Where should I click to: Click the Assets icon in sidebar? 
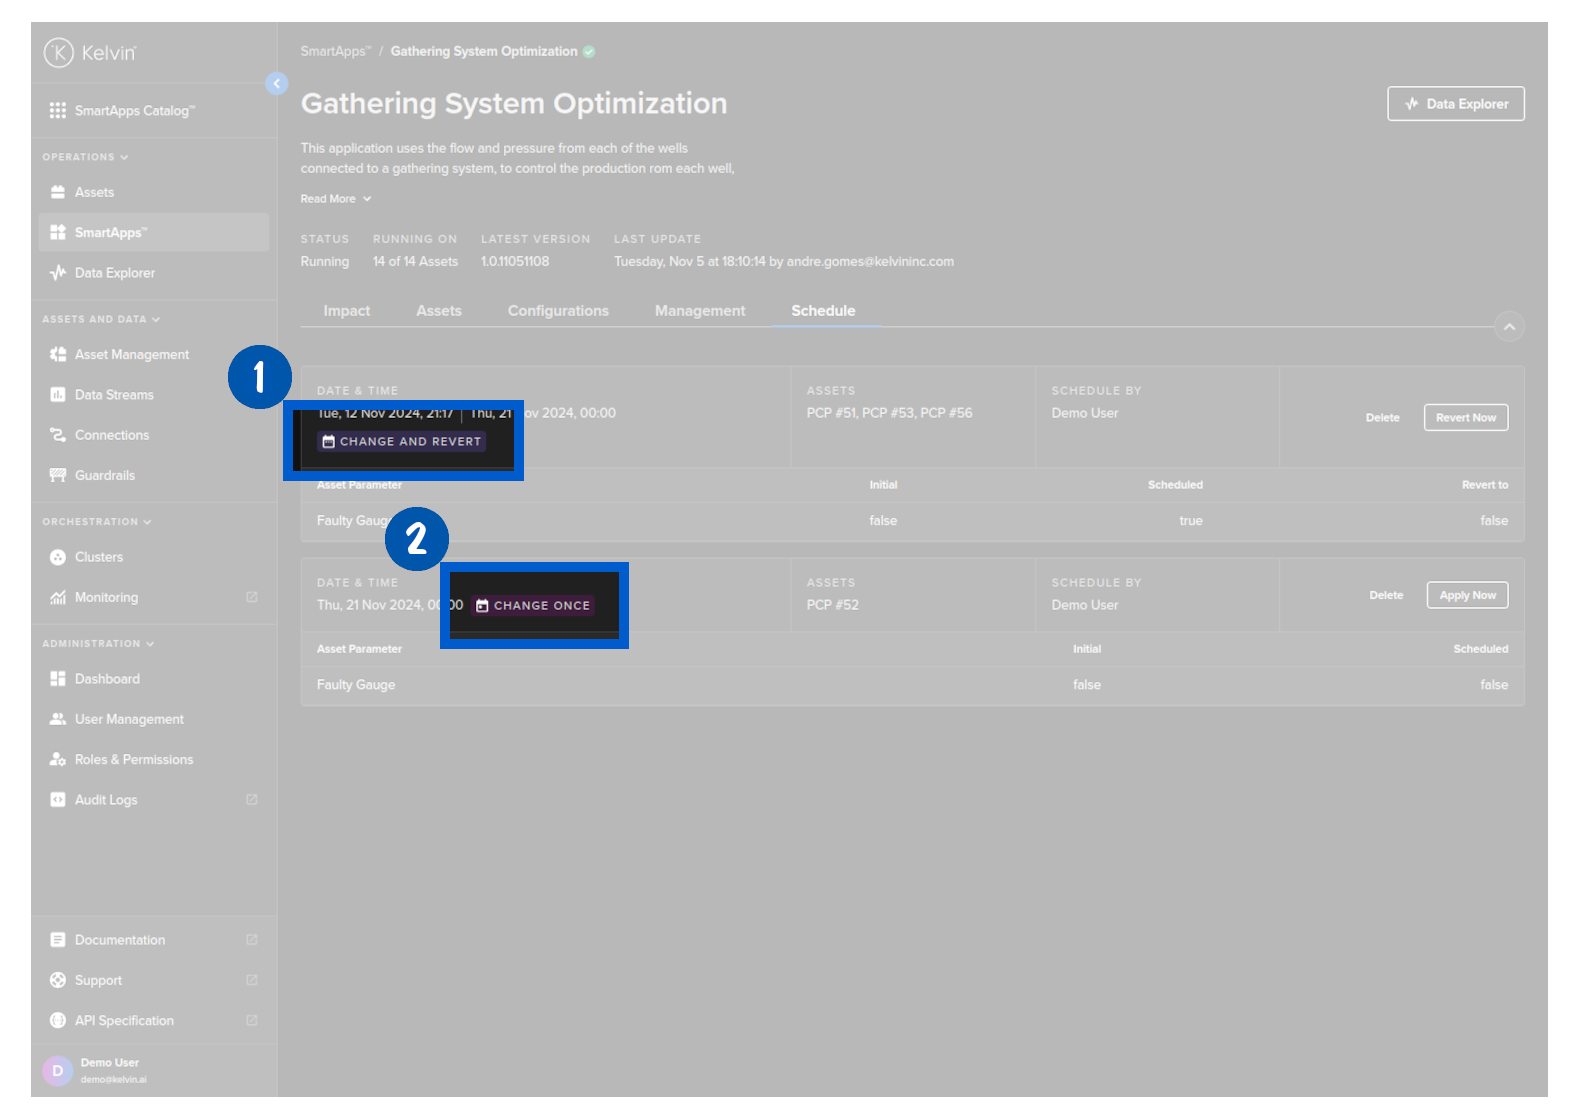(x=58, y=192)
